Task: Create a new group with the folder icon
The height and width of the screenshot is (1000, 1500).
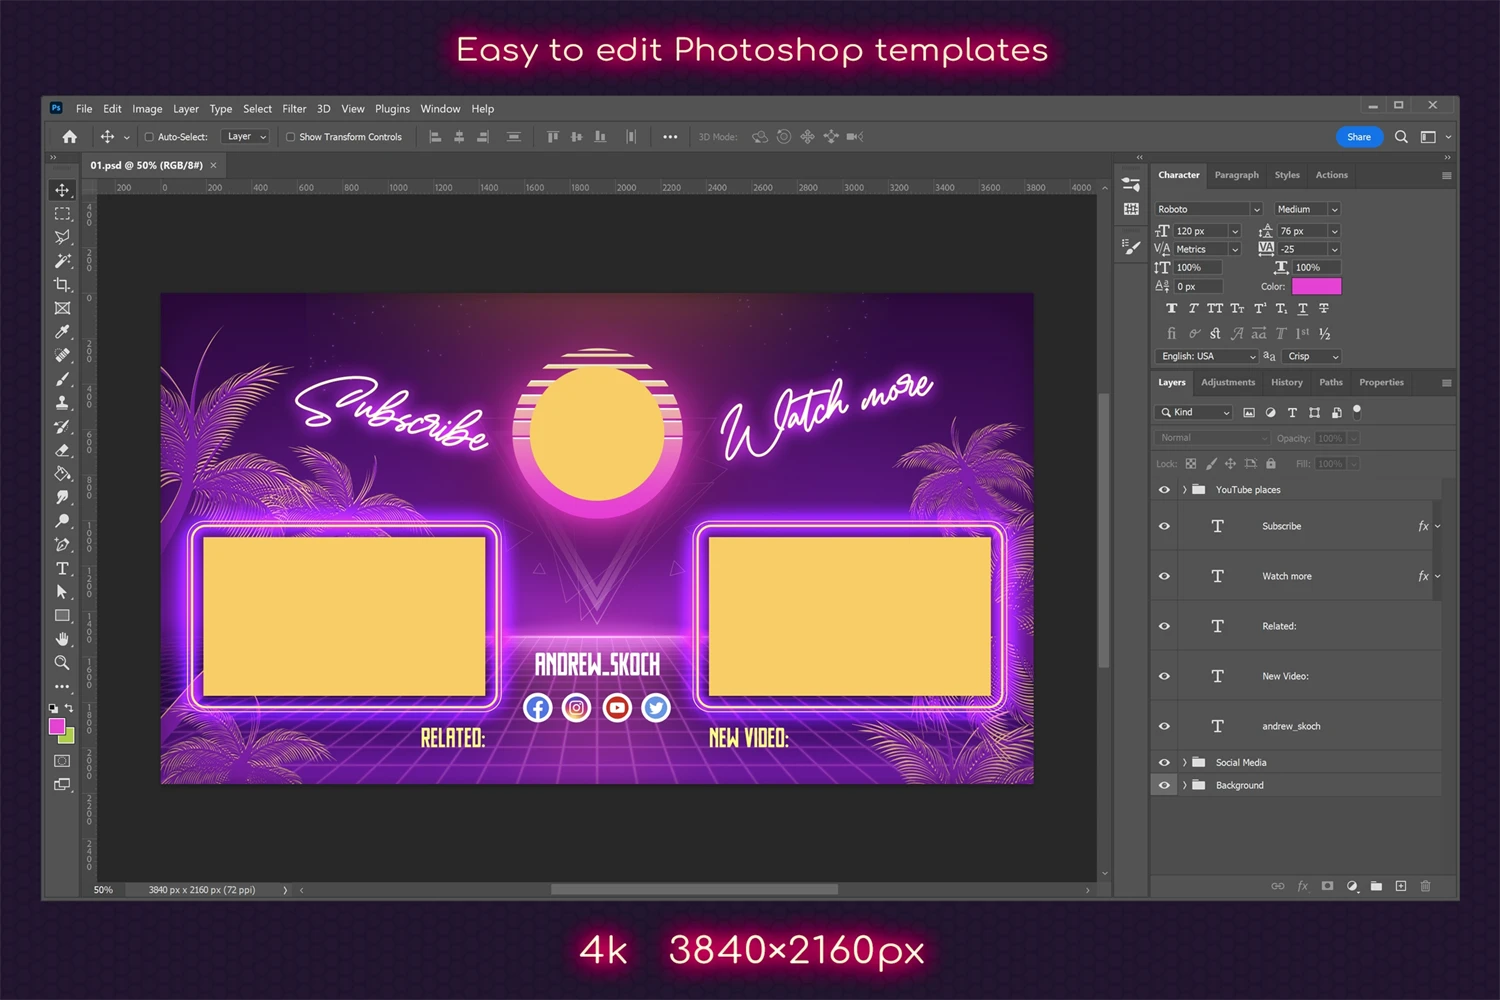Action: (1376, 886)
